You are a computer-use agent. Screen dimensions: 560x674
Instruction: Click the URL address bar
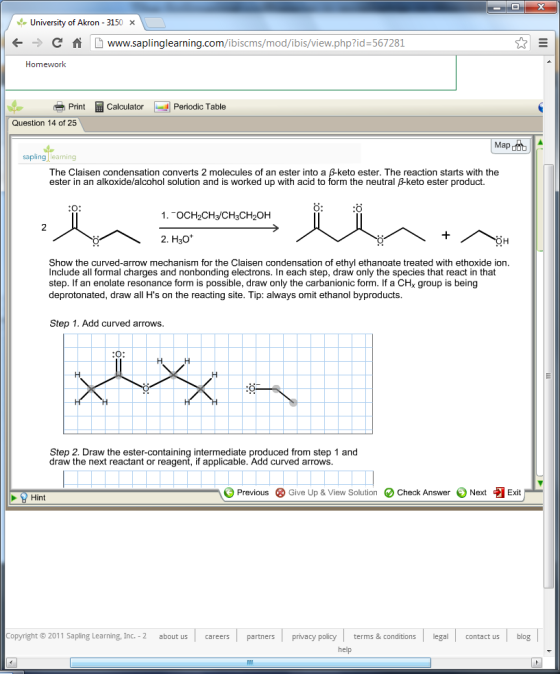[305, 43]
